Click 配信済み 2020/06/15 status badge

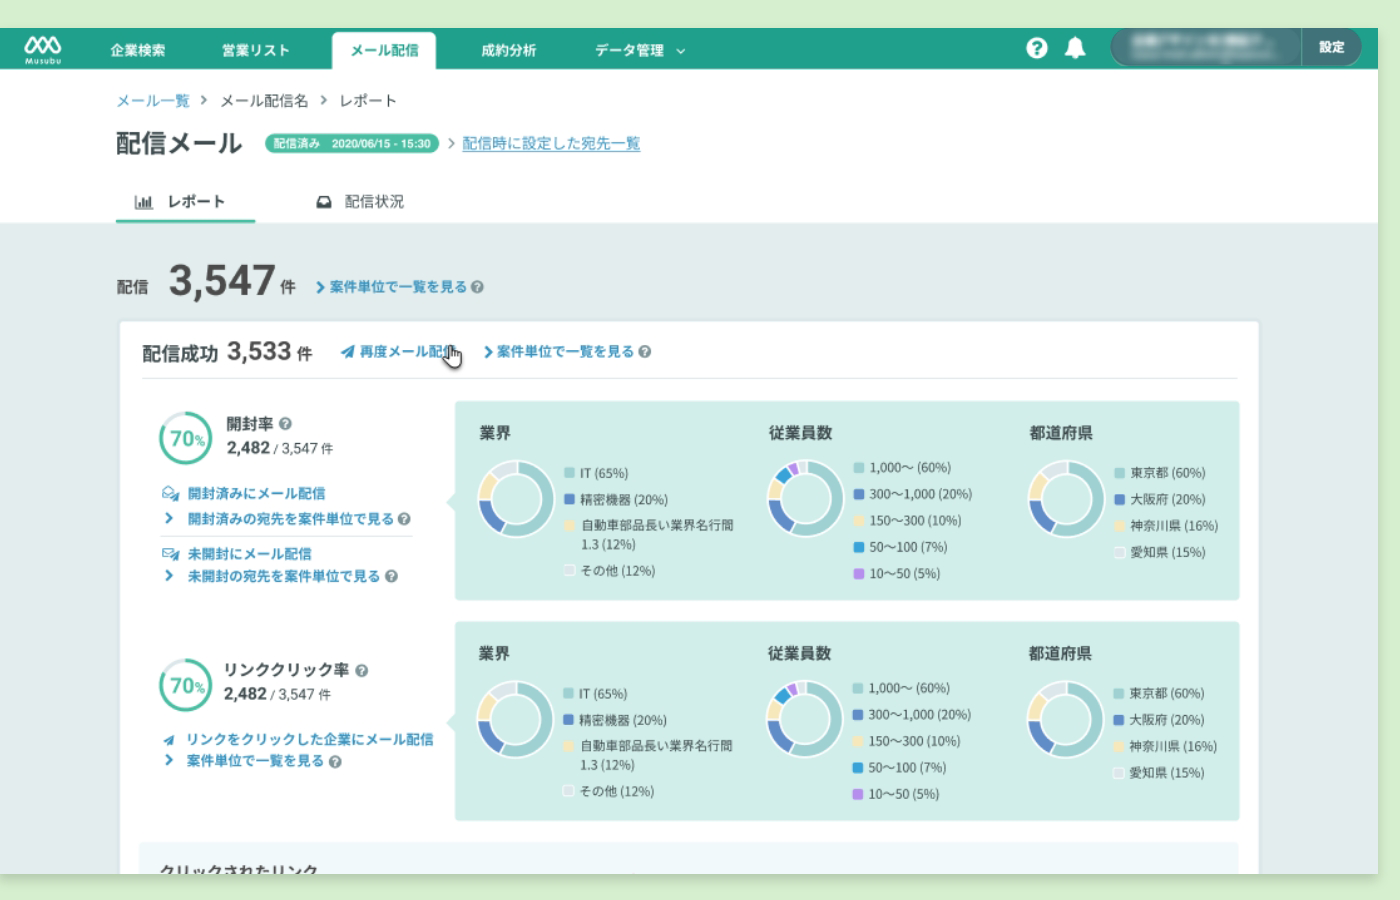pyautogui.click(x=353, y=144)
